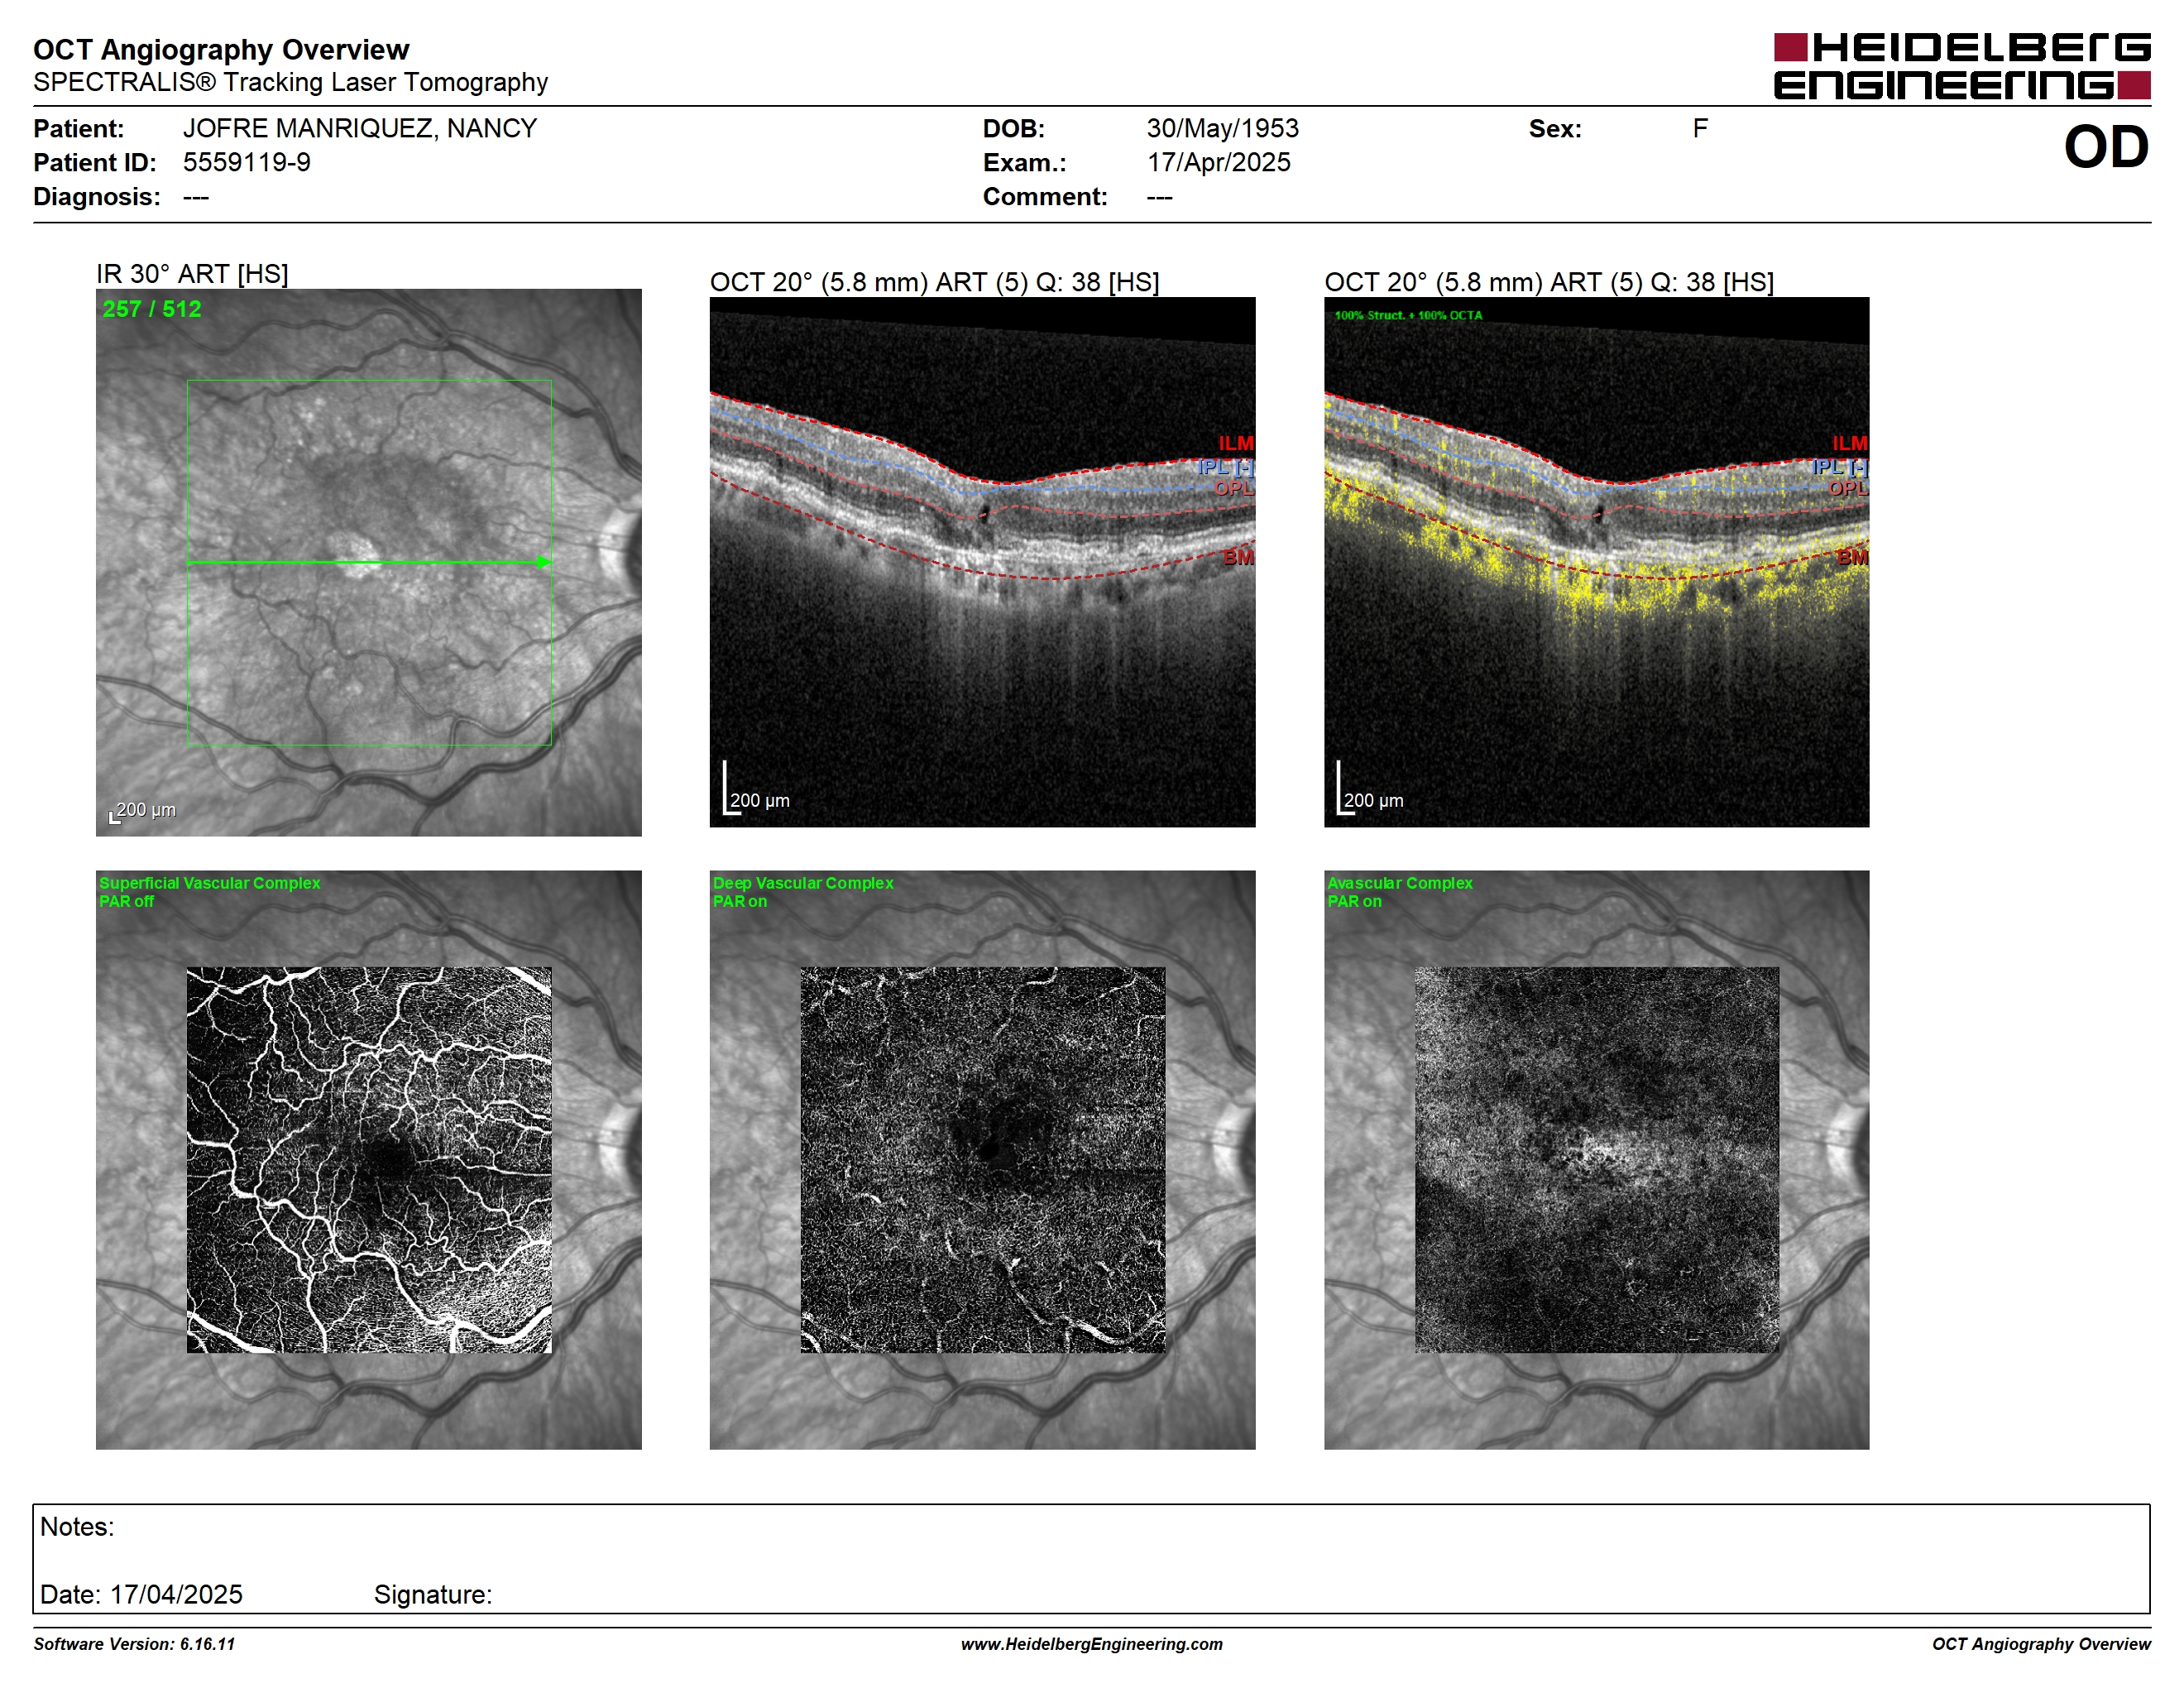2184x1688 pixels.
Task: Click the green scan line arrowhead on IR image
Action: pos(544,562)
